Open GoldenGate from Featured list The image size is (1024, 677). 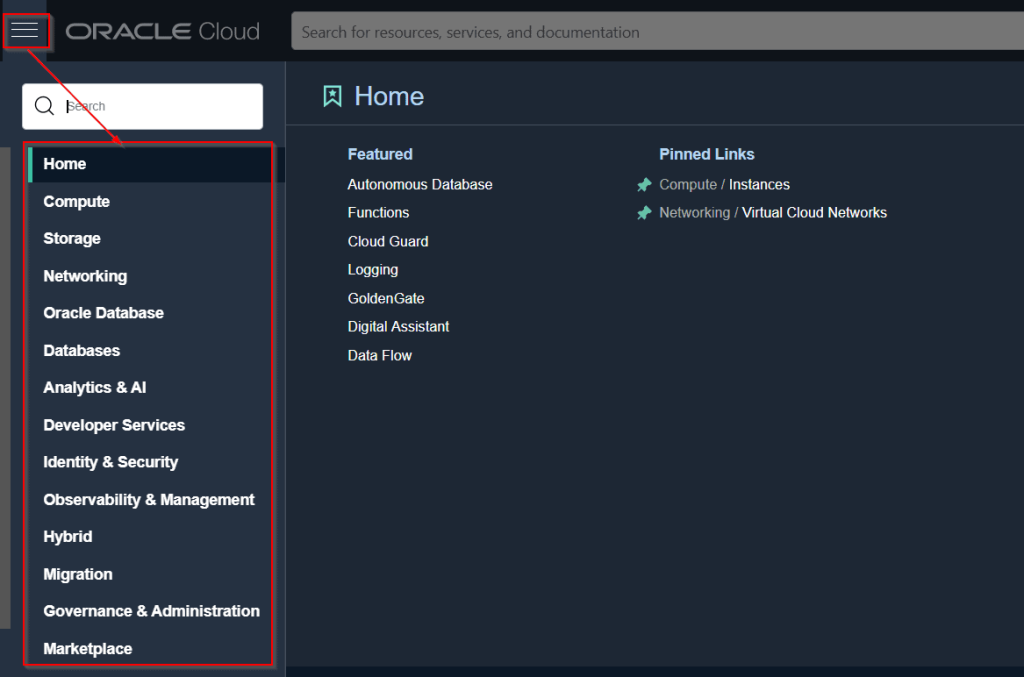pos(385,298)
